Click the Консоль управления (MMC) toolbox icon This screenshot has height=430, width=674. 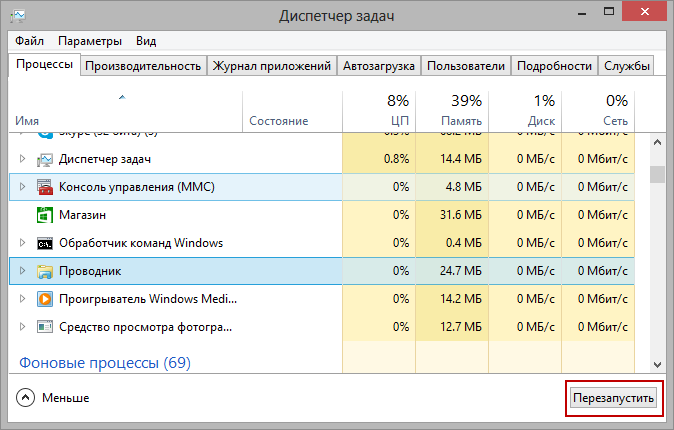[x=45, y=187]
